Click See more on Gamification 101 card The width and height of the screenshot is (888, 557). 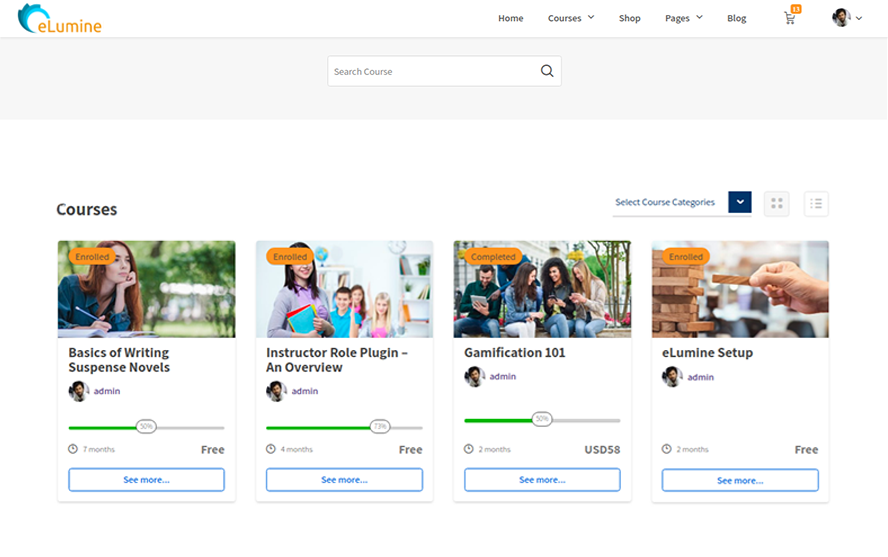click(542, 479)
